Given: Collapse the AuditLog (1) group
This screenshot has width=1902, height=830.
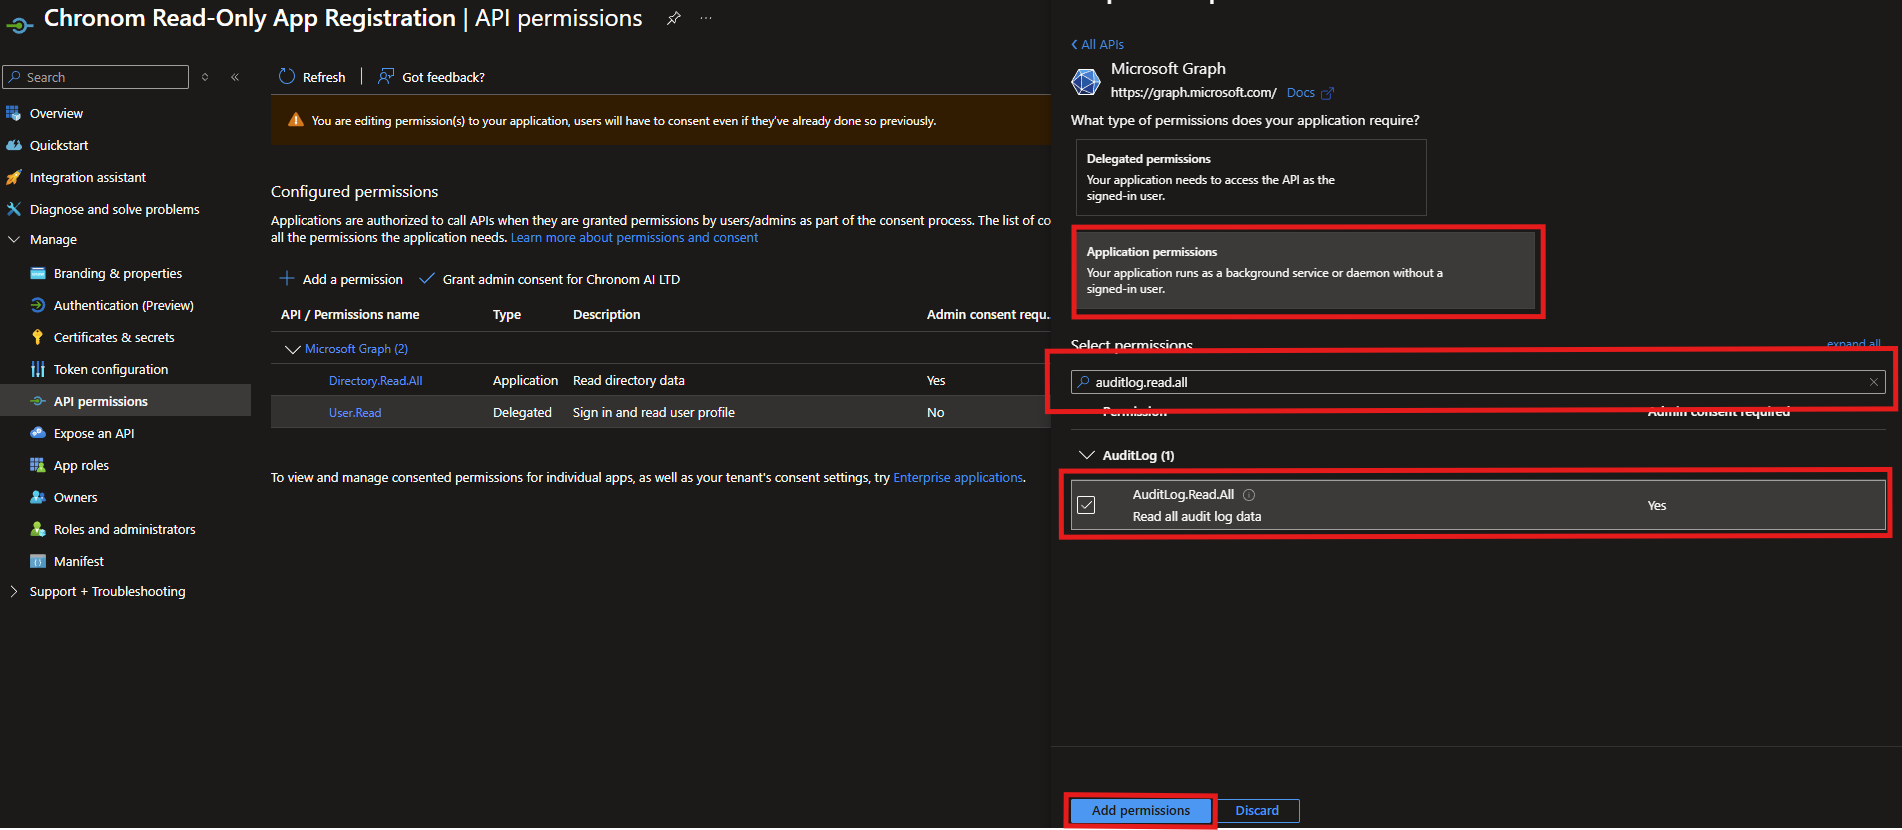Looking at the screenshot, I should click(x=1087, y=455).
